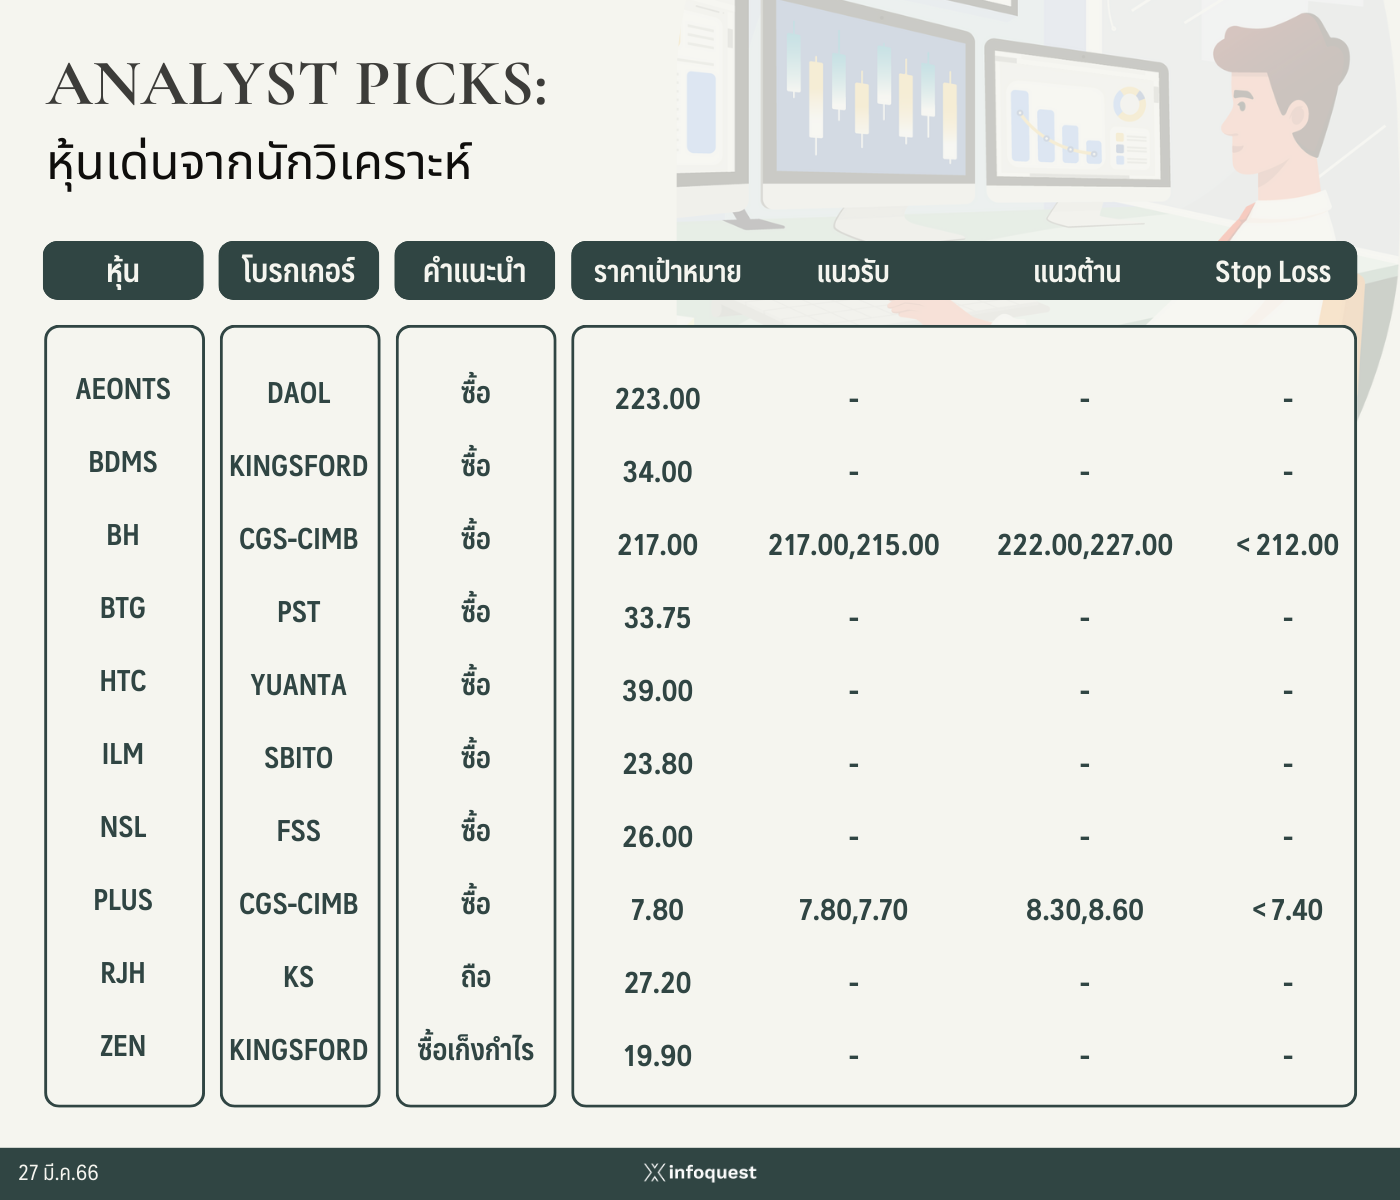
Task: Click the < 7.40 stop loss value
Action: pos(1288,910)
